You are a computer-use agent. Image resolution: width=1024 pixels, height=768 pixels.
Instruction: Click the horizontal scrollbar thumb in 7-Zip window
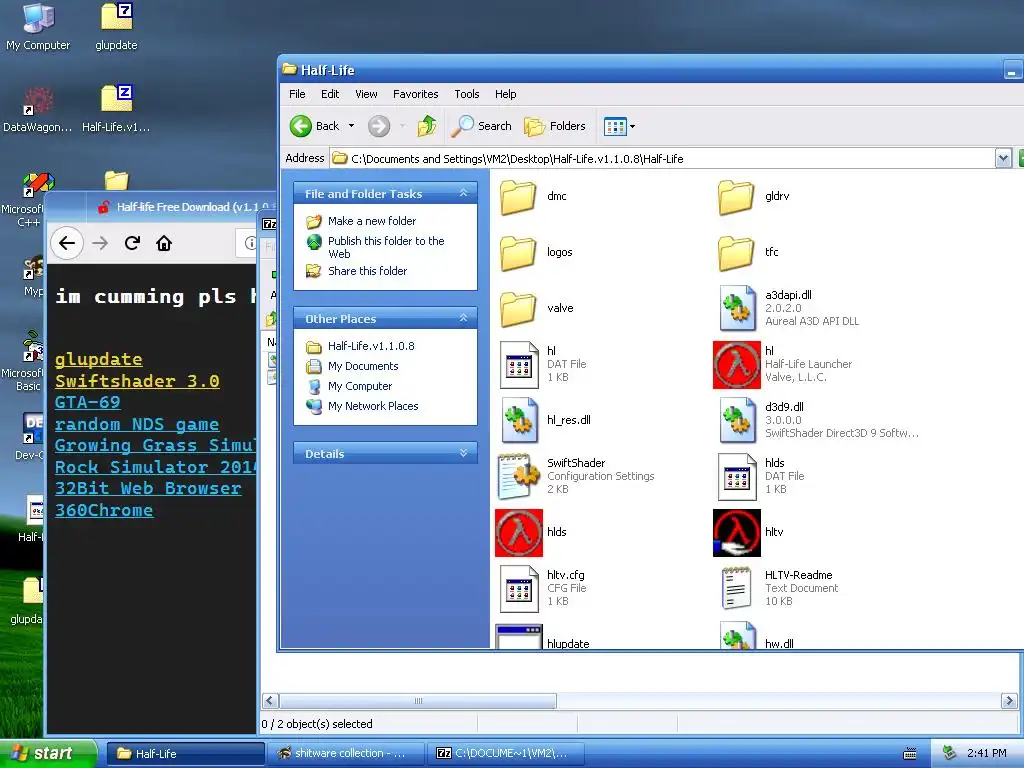(418, 701)
